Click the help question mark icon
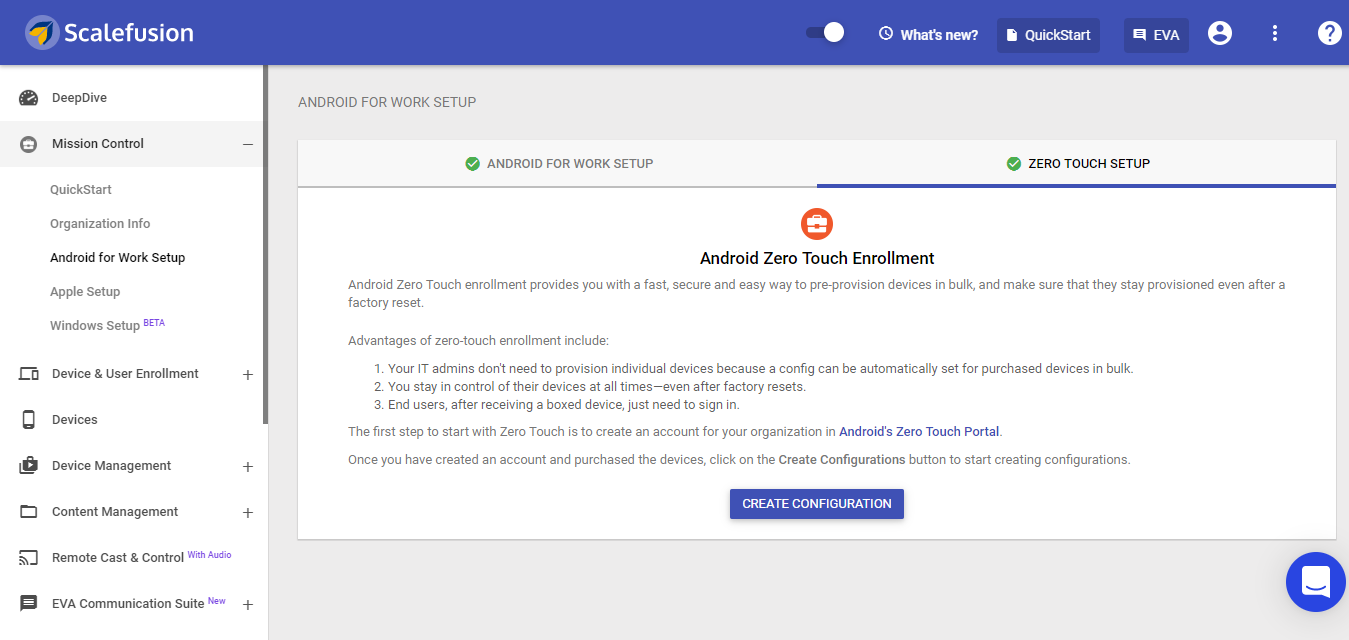Image resolution: width=1349 pixels, height=640 pixels. tap(1329, 33)
